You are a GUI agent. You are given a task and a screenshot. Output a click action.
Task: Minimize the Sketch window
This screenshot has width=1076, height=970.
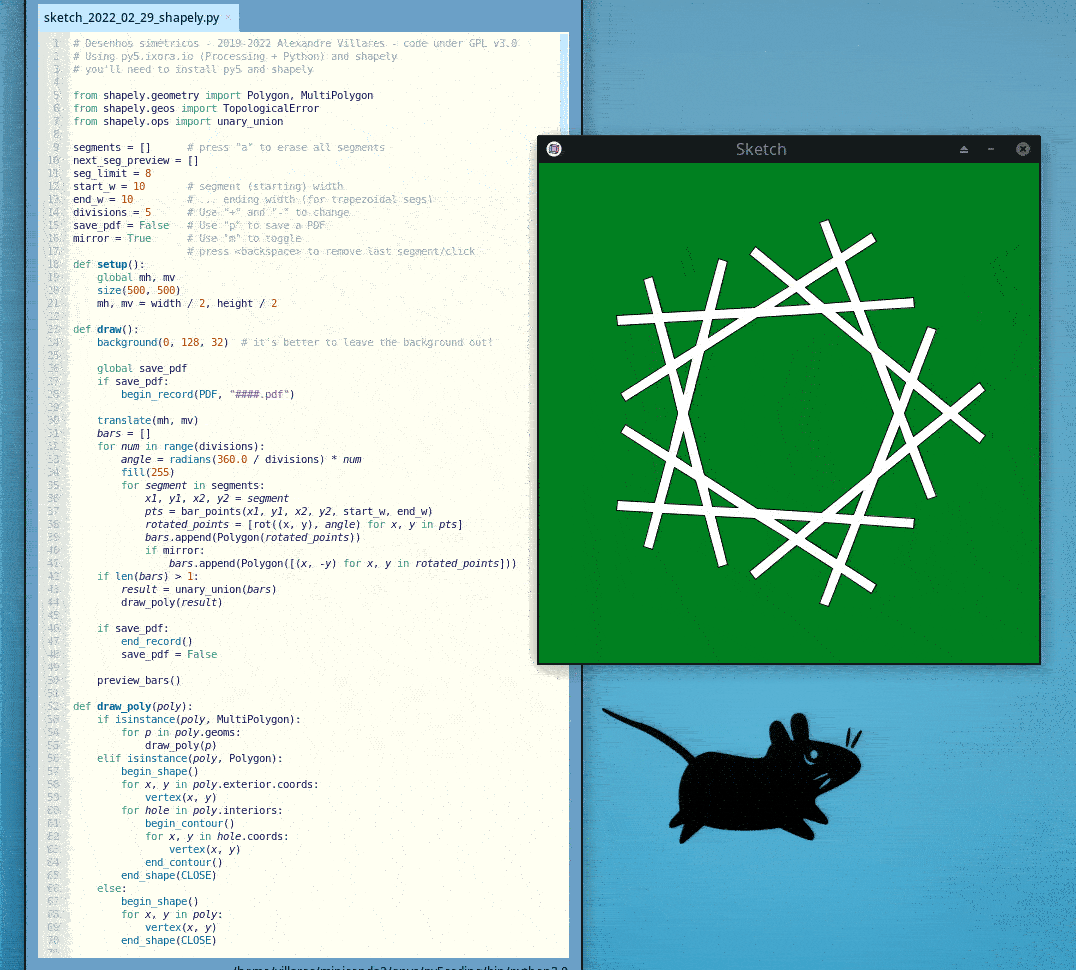[x=991, y=149]
